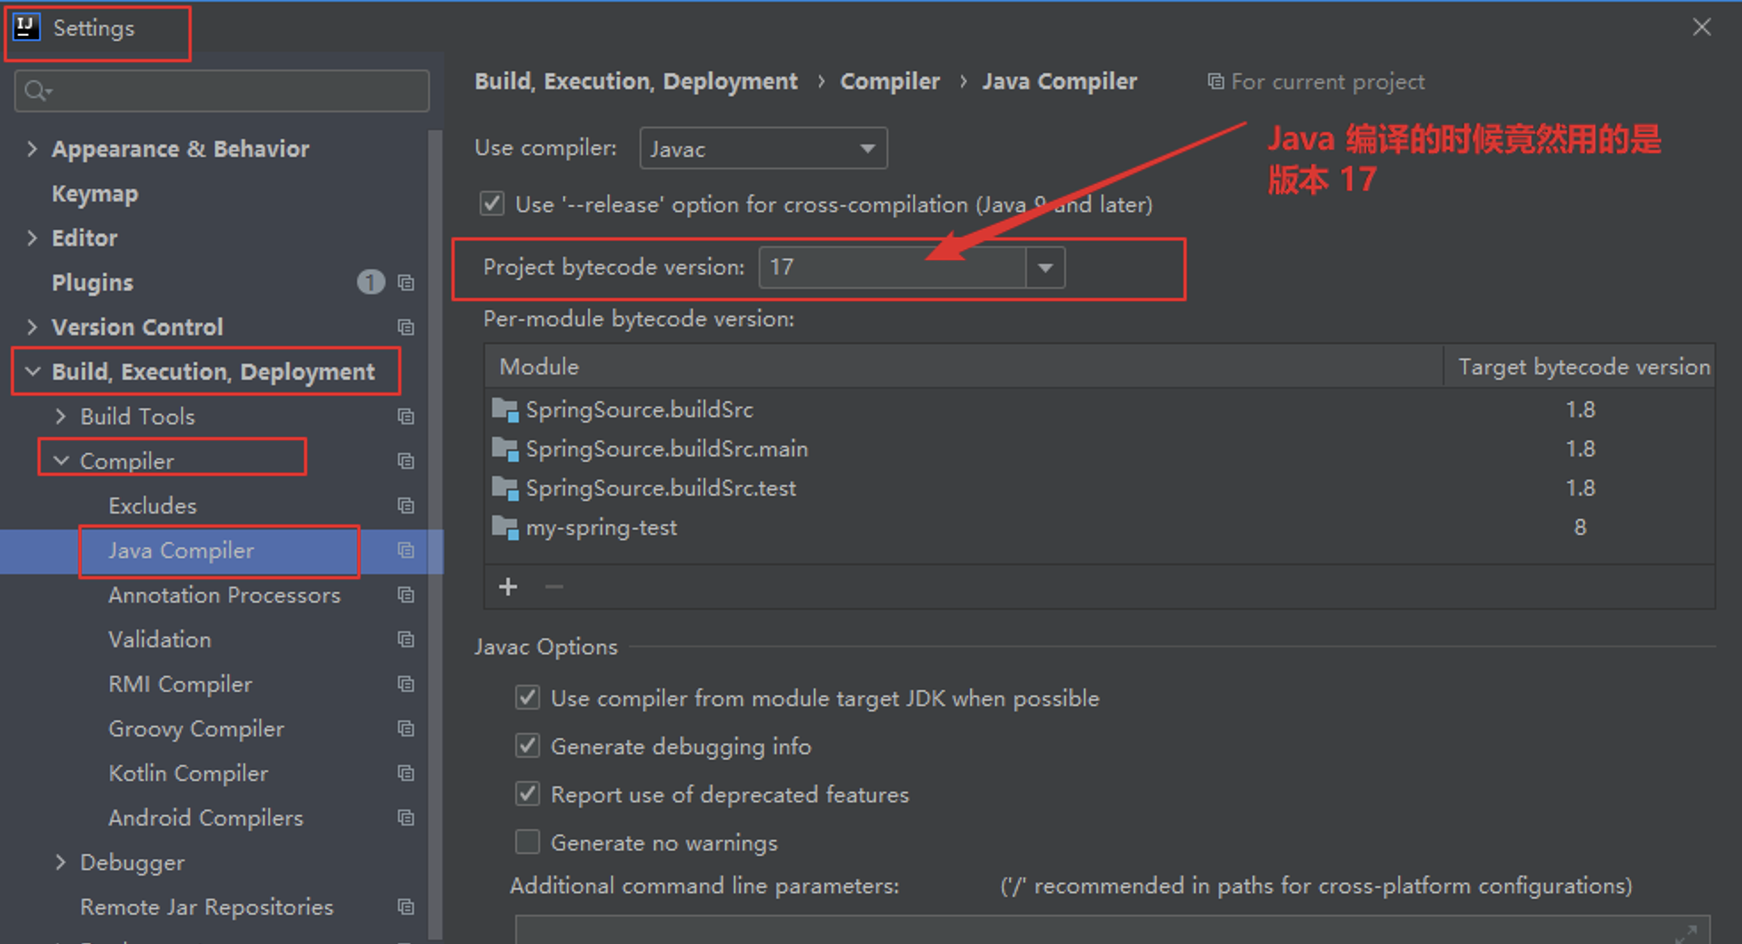Select Java Compiler in the settings tree
This screenshot has width=1742, height=944.
tap(181, 551)
